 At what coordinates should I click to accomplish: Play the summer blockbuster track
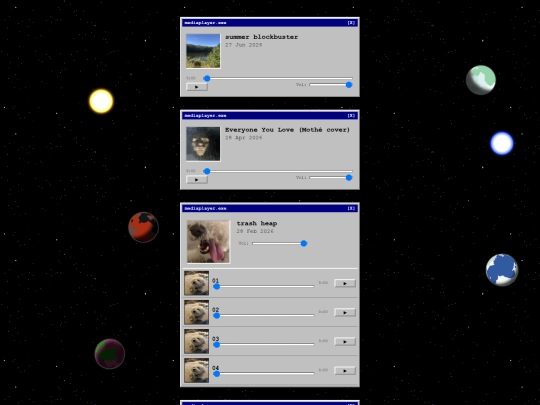[x=197, y=87]
